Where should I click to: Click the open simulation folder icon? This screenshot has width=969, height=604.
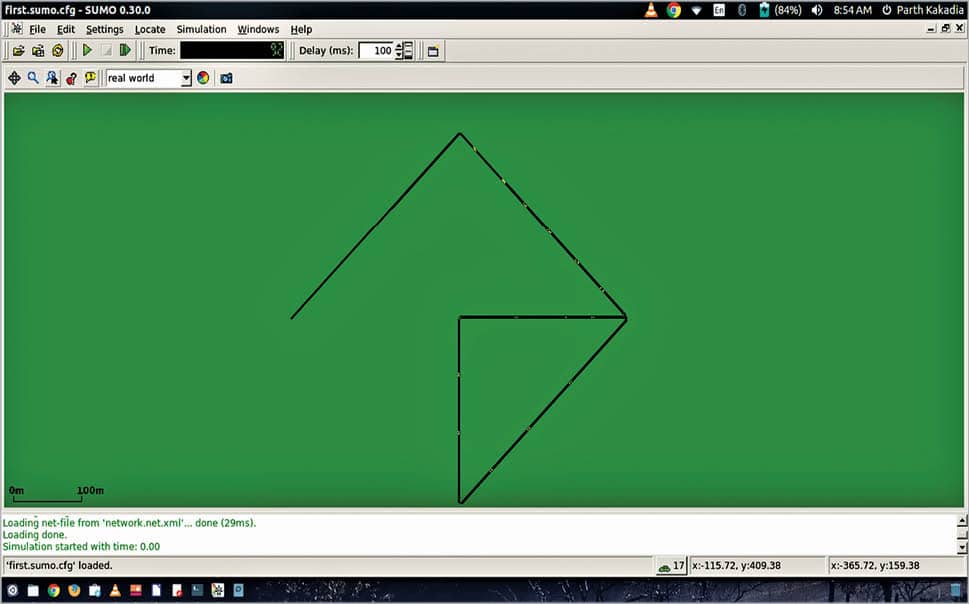click(x=19, y=51)
